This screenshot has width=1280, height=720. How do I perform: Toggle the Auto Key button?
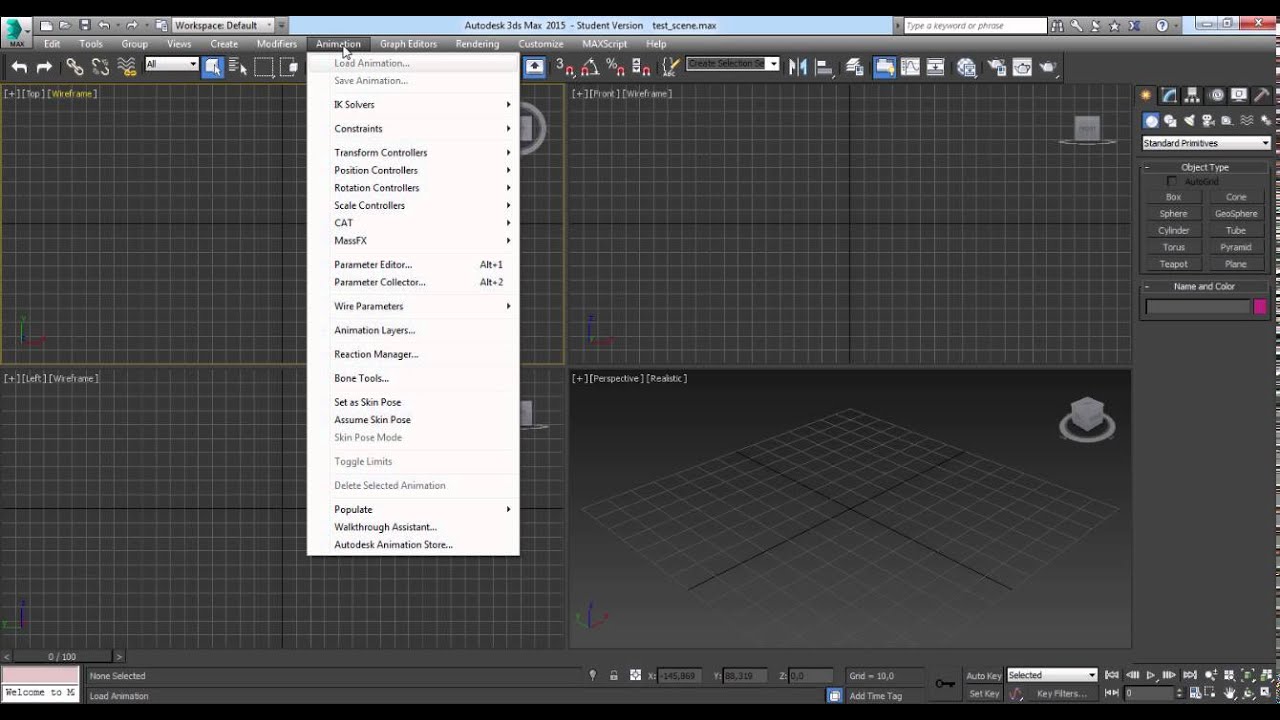tap(984, 676)
